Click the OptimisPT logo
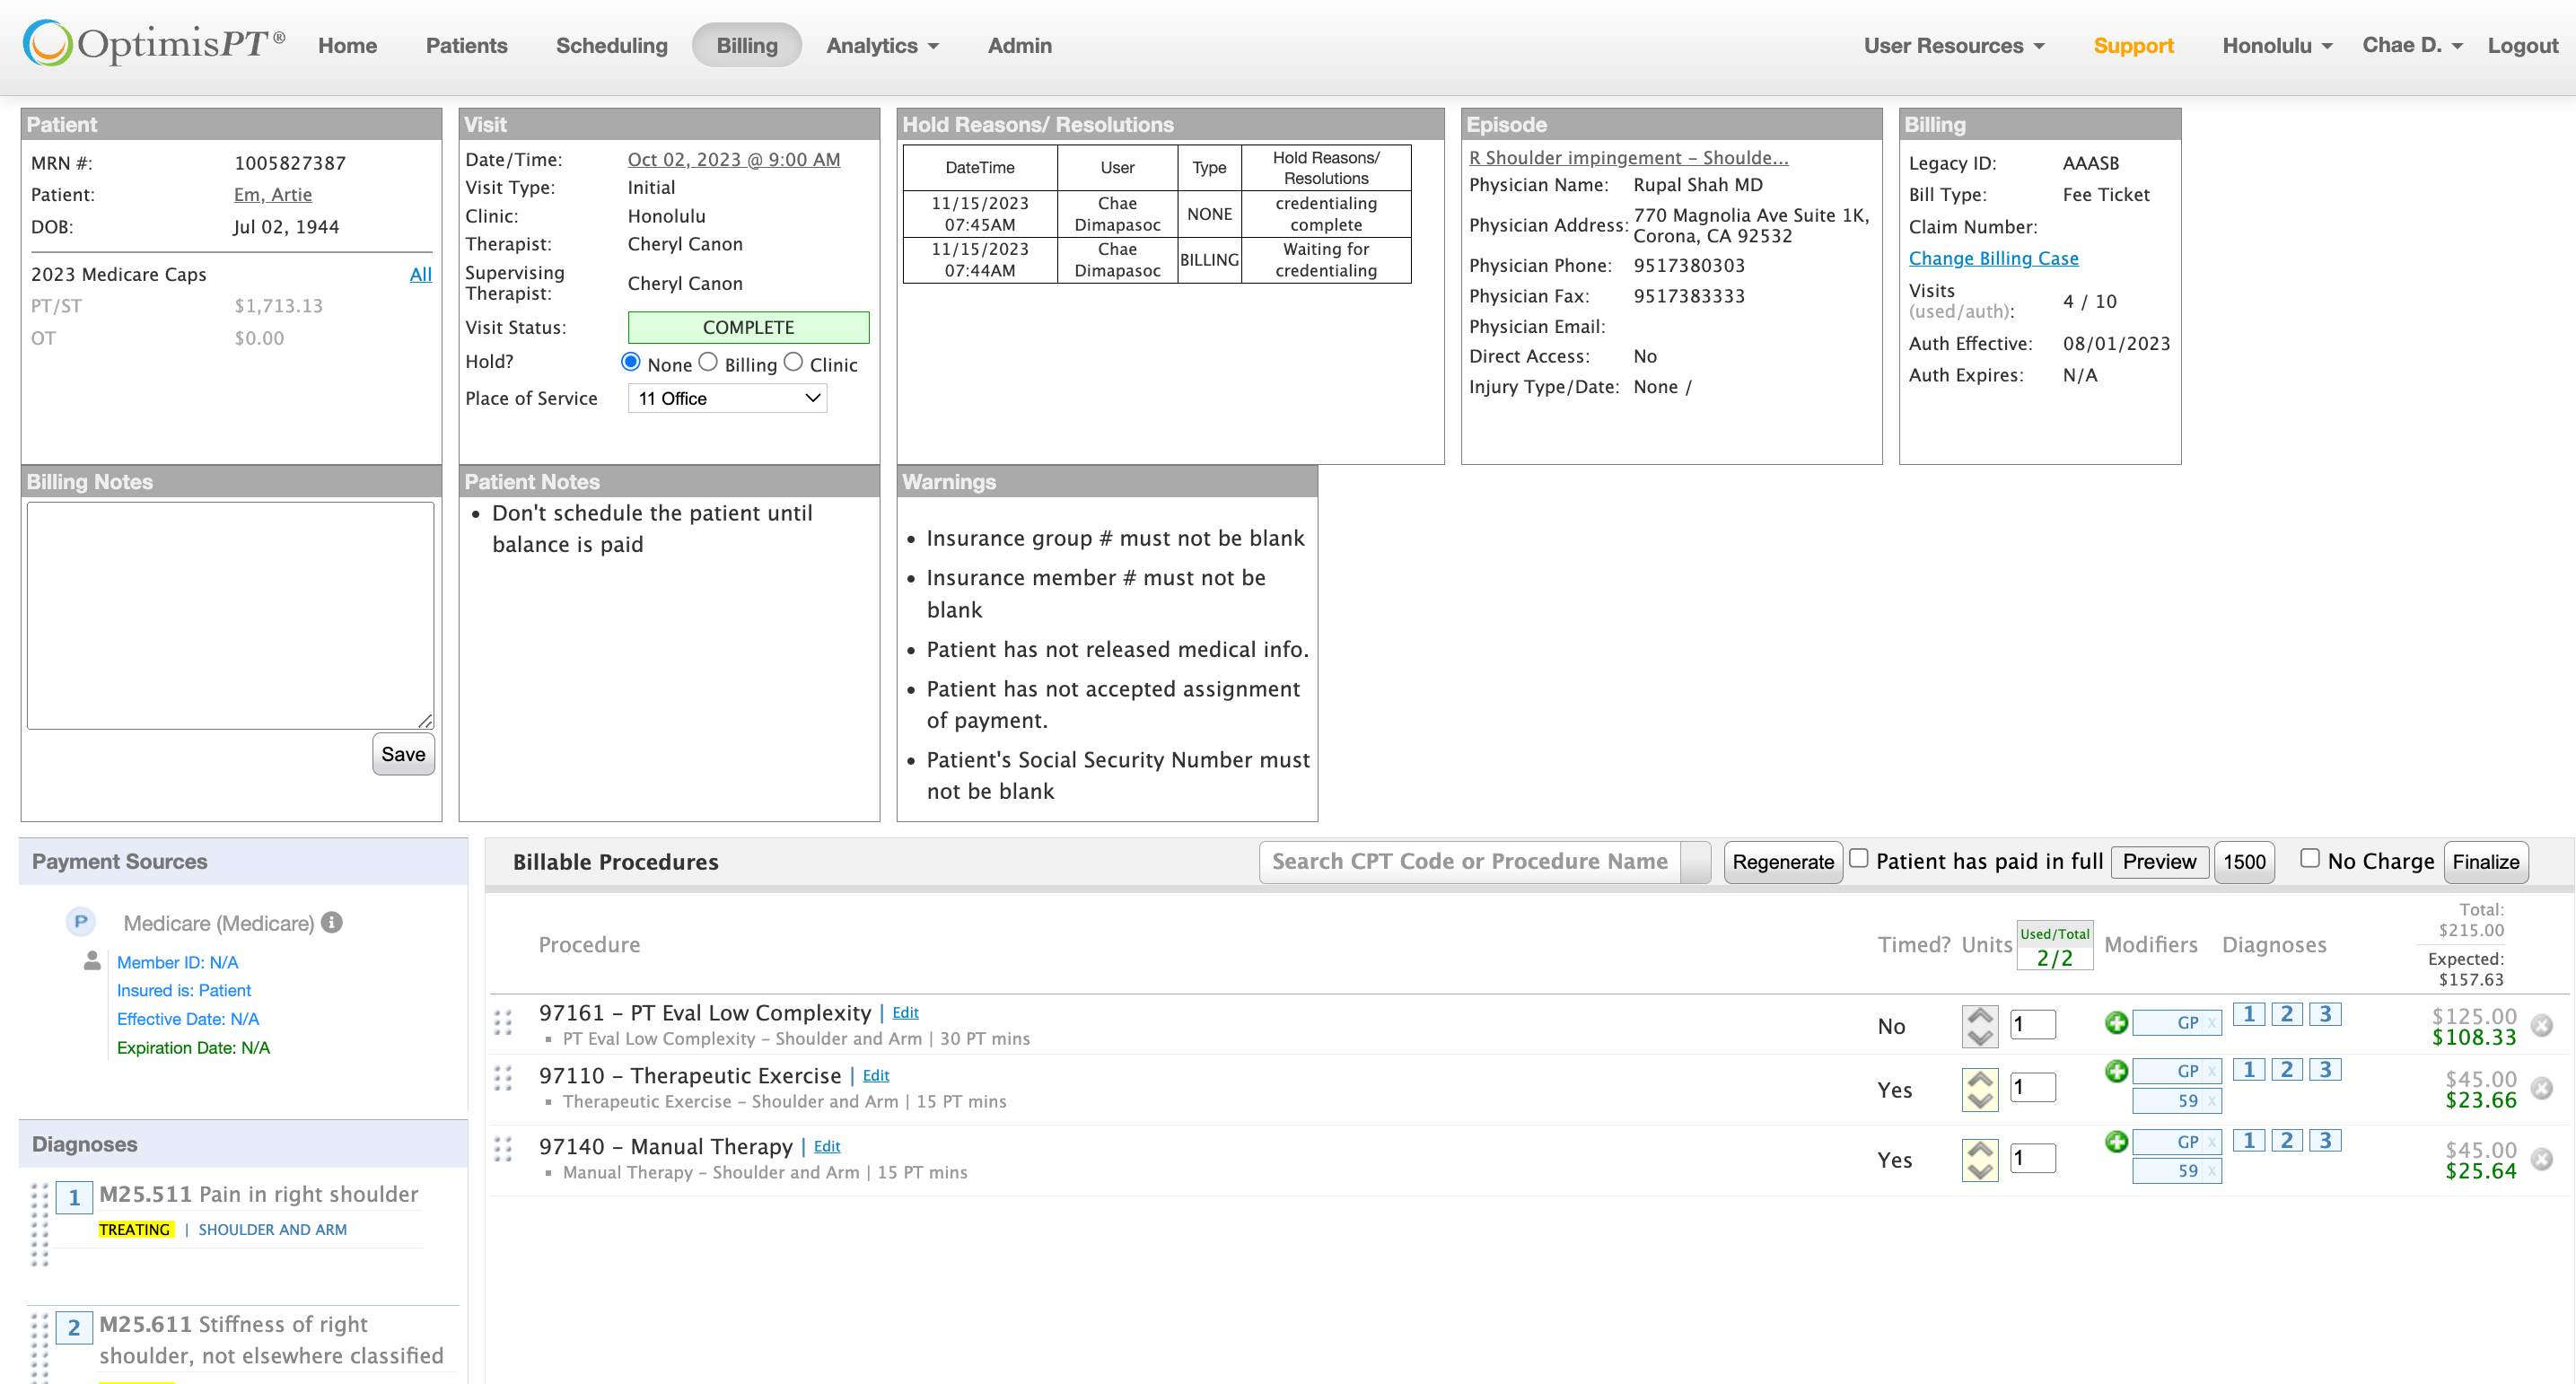Viewport: 2576px width, 1384px height. point(154,44)
